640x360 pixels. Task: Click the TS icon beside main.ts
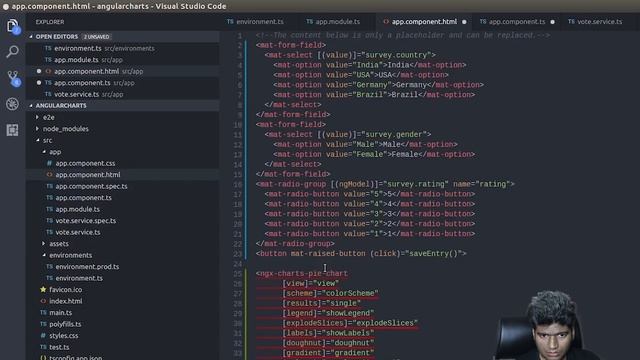click(x=43, y=313)
